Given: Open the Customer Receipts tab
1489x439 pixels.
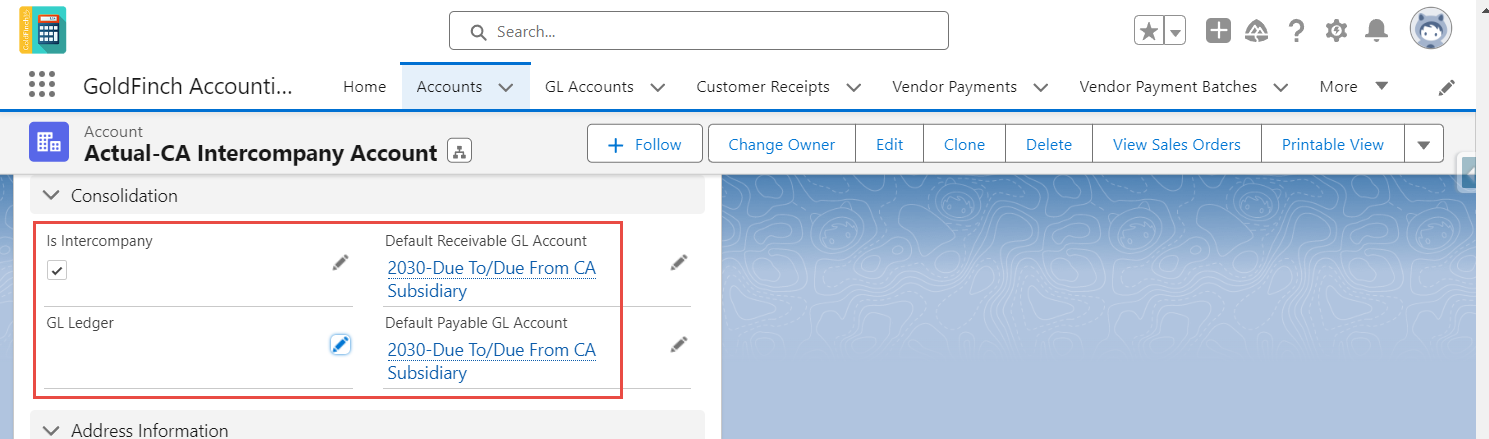Looking at the screenshot, I should [x=763, y=87].
